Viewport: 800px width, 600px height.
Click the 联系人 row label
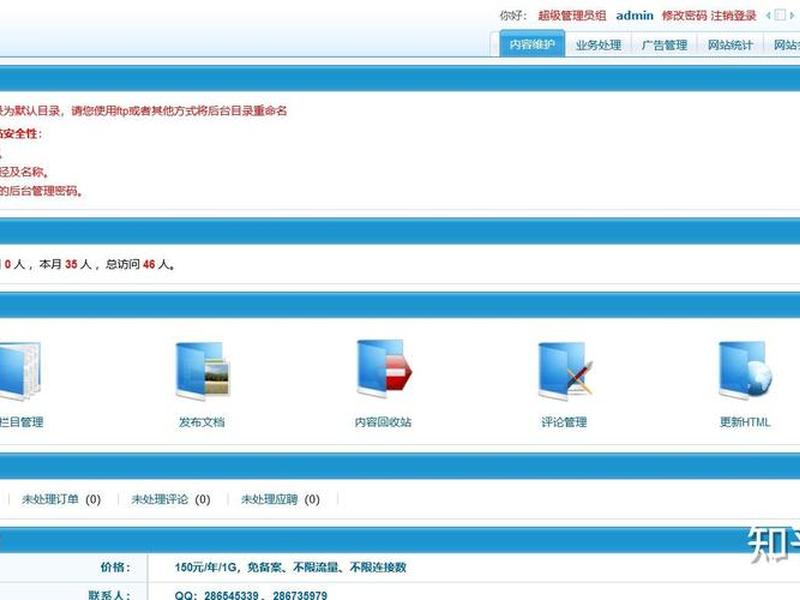coord(109,595)
